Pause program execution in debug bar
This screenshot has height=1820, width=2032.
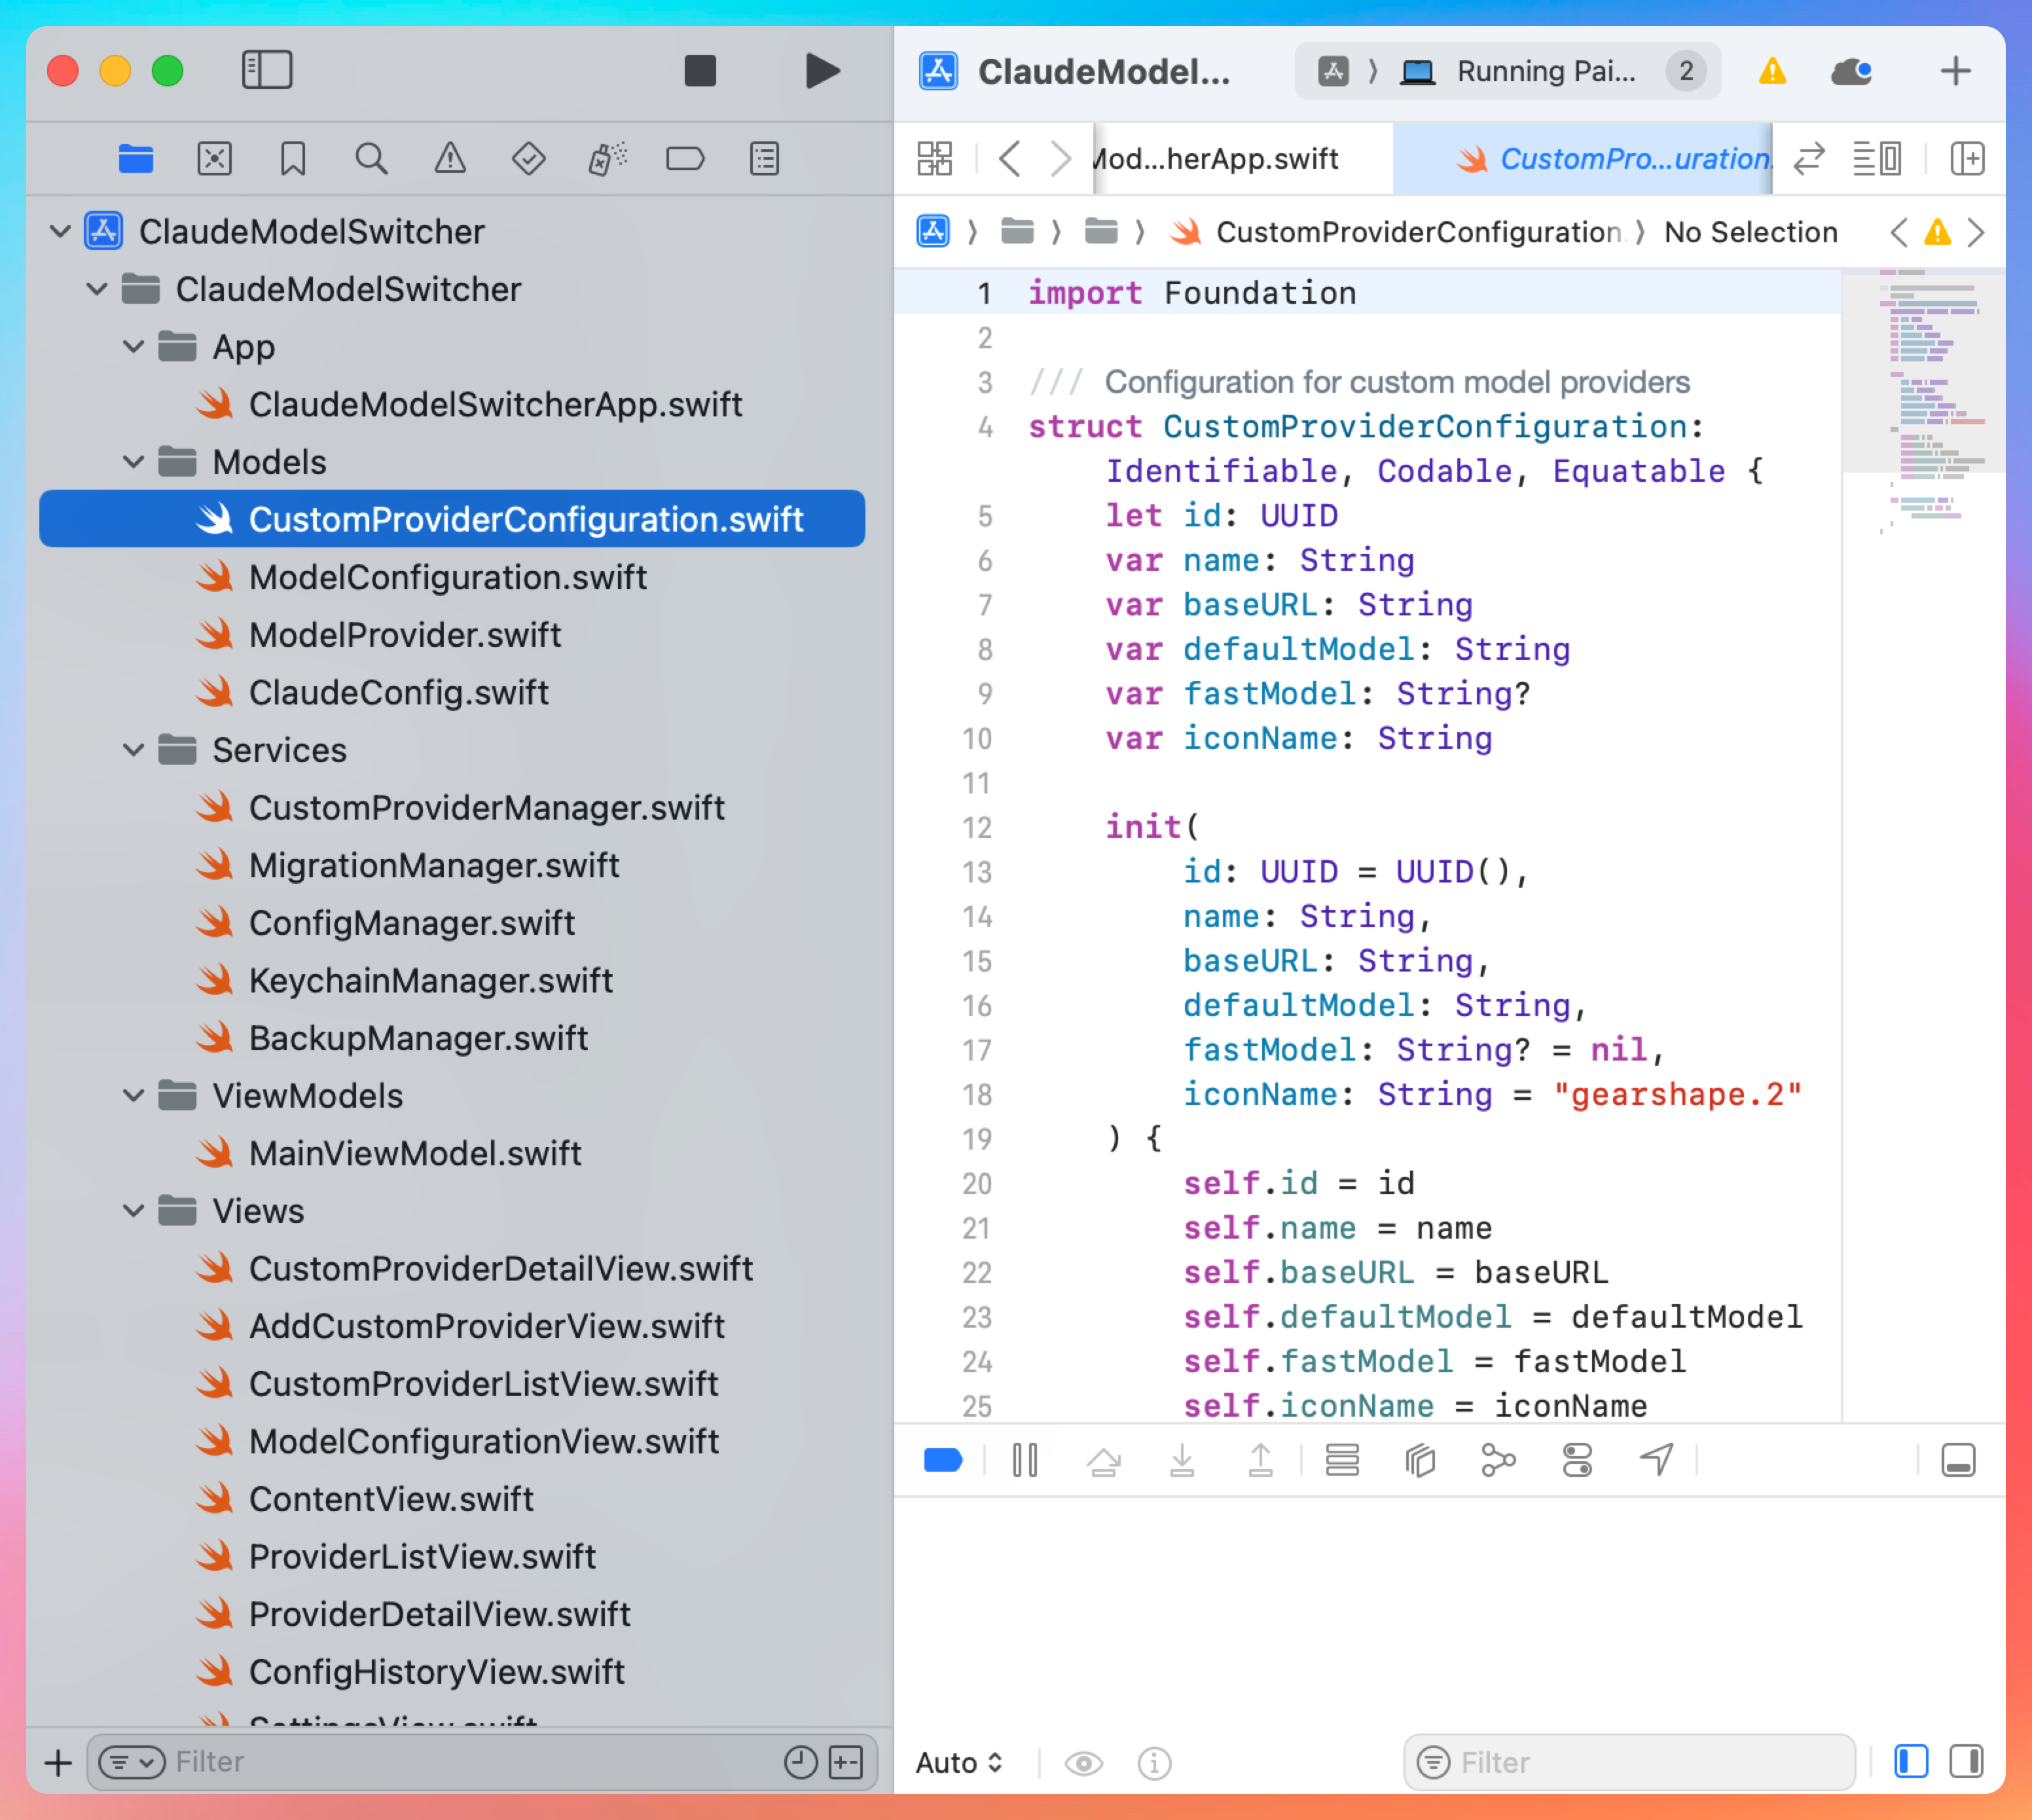[1025, 1461]
